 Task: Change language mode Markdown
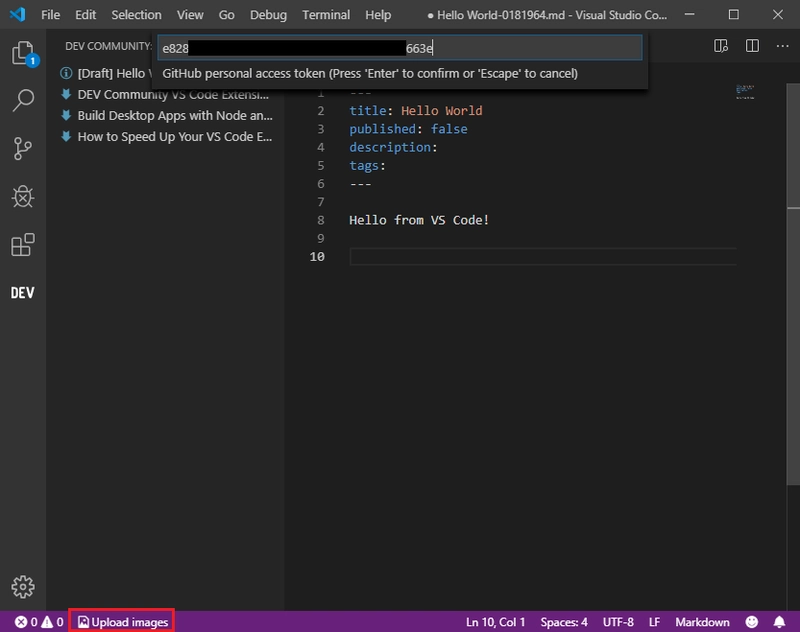coord(702,622)
